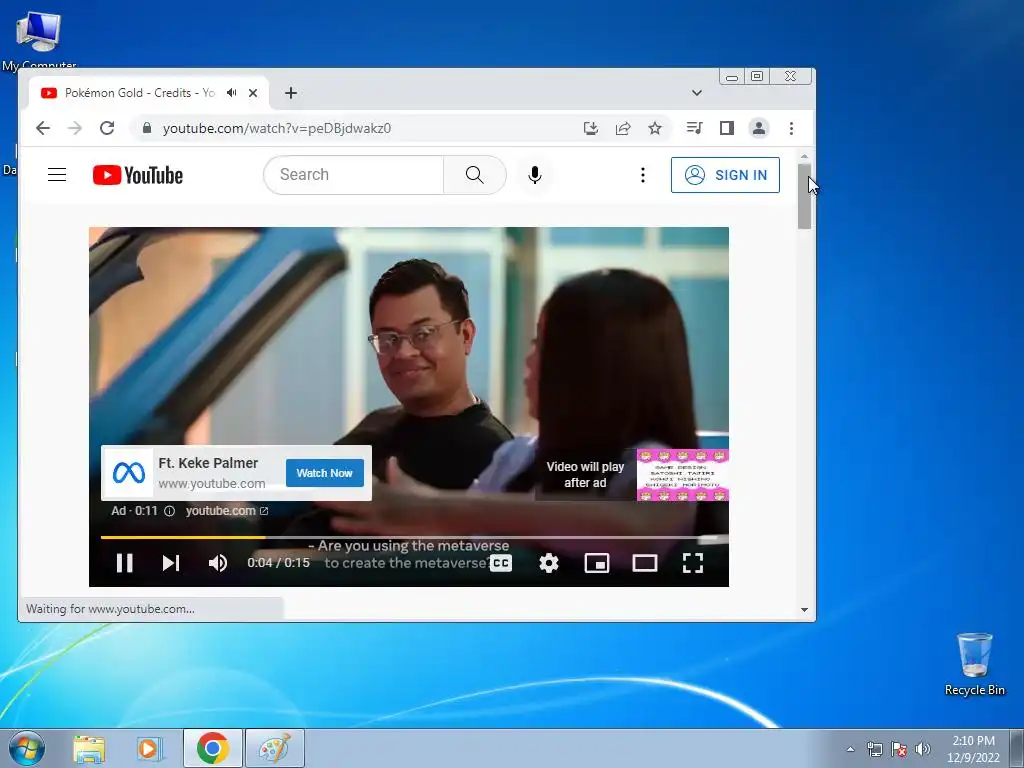The width and height of the screenshot is (1024, 768).
Task: Go to YouTube home via logo
Action: pos(138,175)
